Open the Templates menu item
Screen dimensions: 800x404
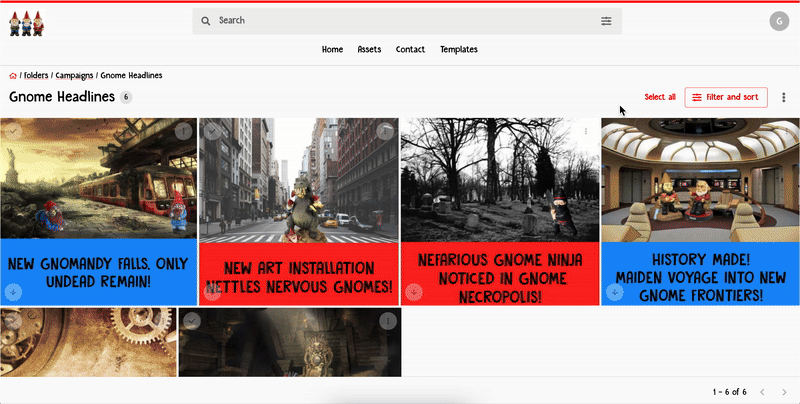tap(458, 49)
